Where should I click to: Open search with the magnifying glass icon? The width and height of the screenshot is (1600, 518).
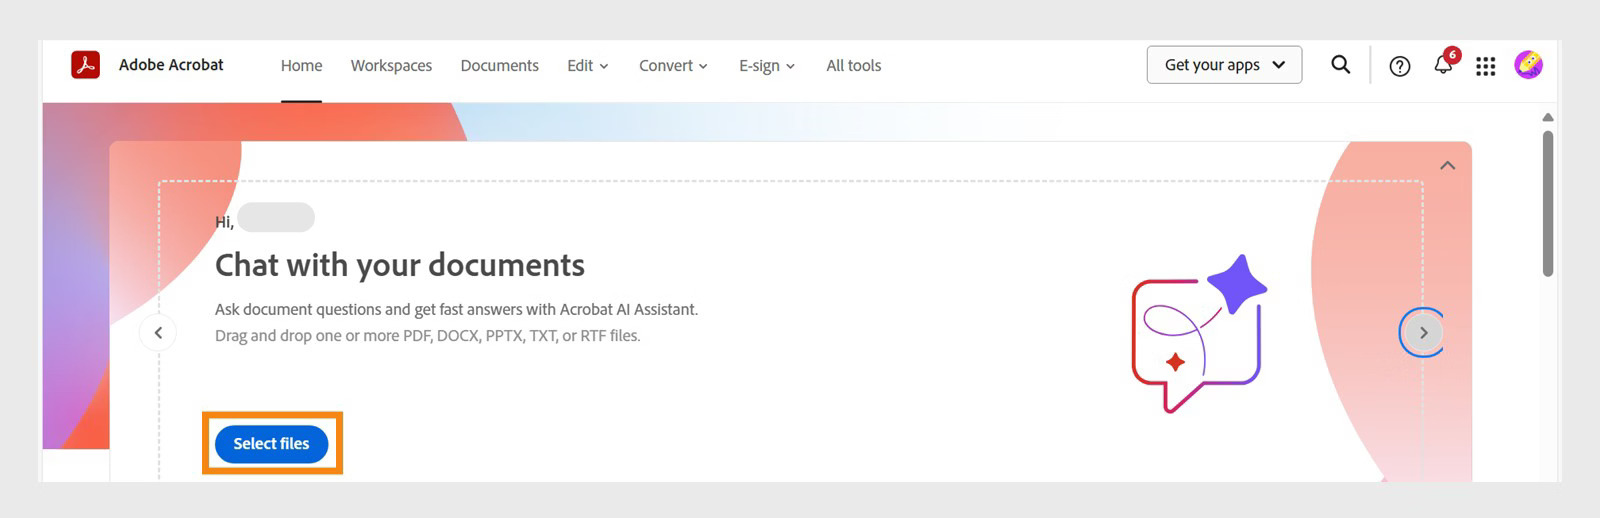pos(1340,65)
